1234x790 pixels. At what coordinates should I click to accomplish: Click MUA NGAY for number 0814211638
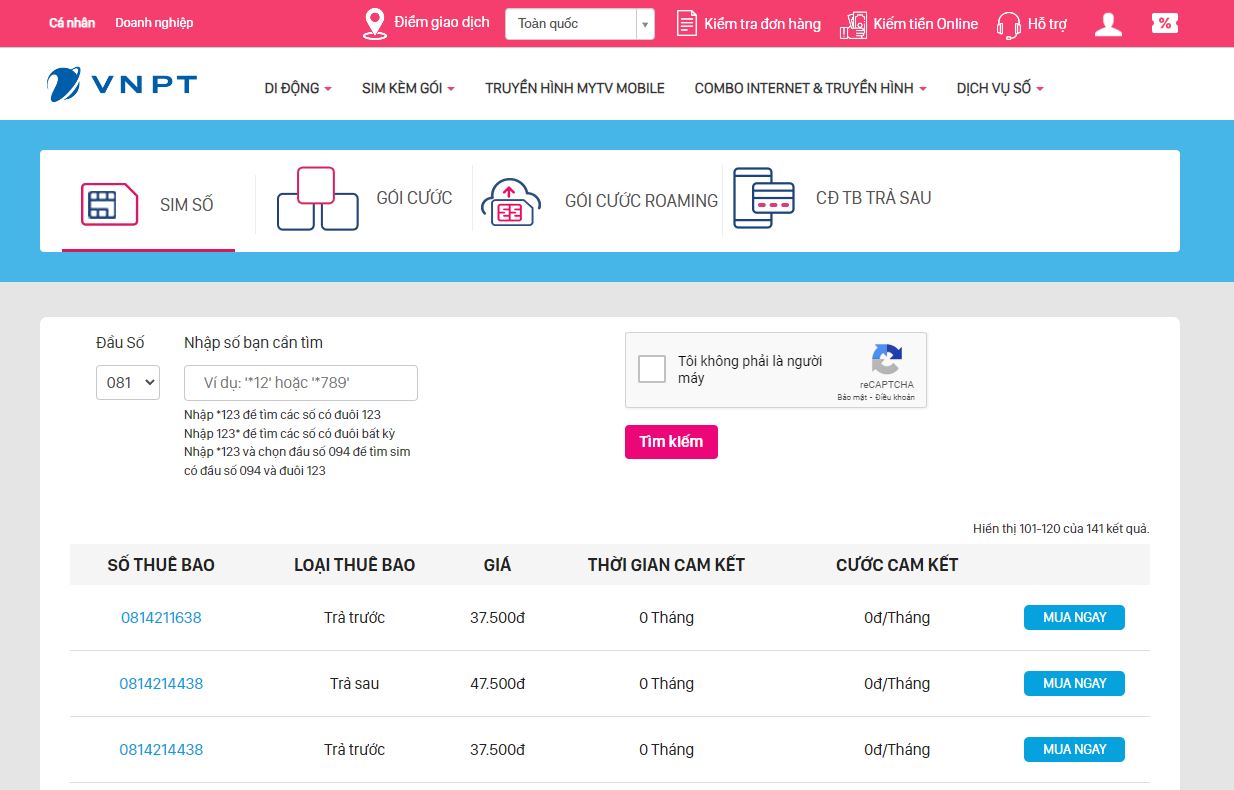1073,618
